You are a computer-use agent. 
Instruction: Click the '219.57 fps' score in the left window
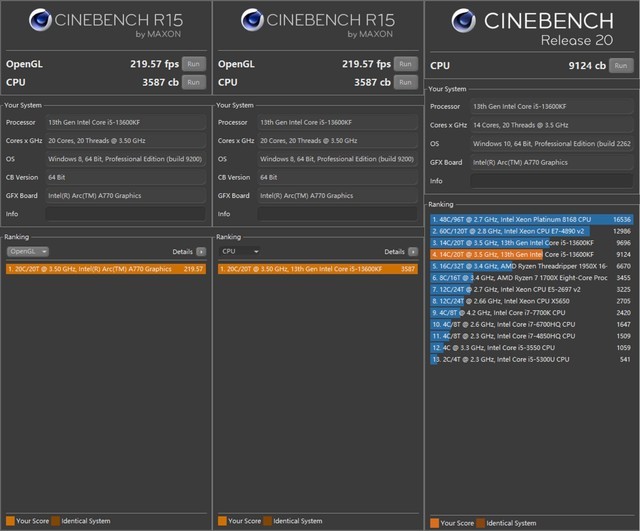click(x=154, y=64)
